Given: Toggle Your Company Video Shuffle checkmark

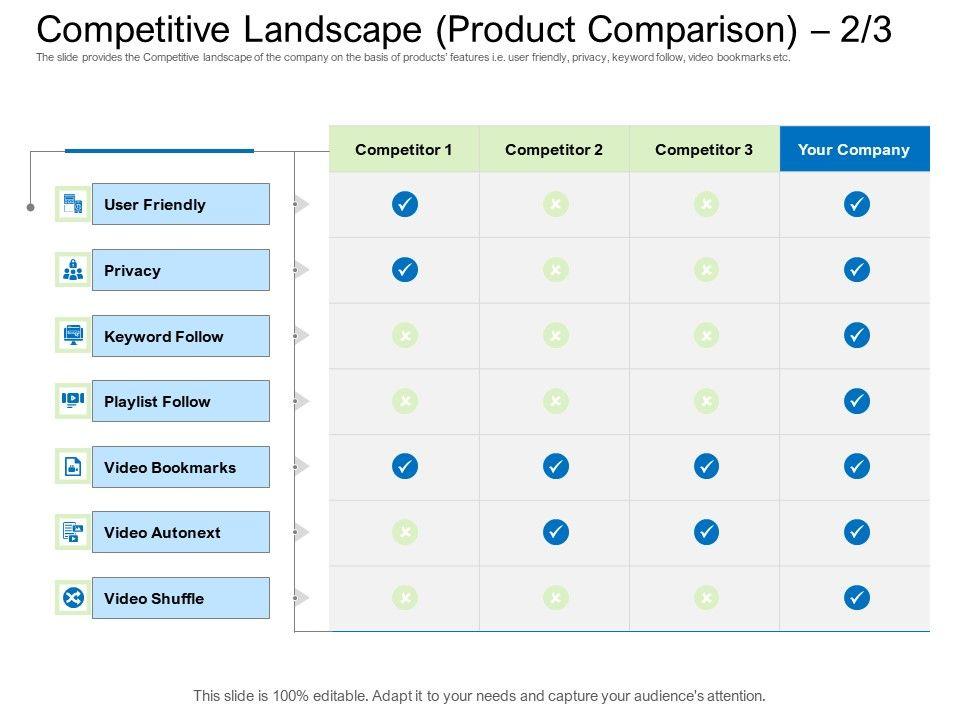Looking at the screenshot, I should coord(856,598).
